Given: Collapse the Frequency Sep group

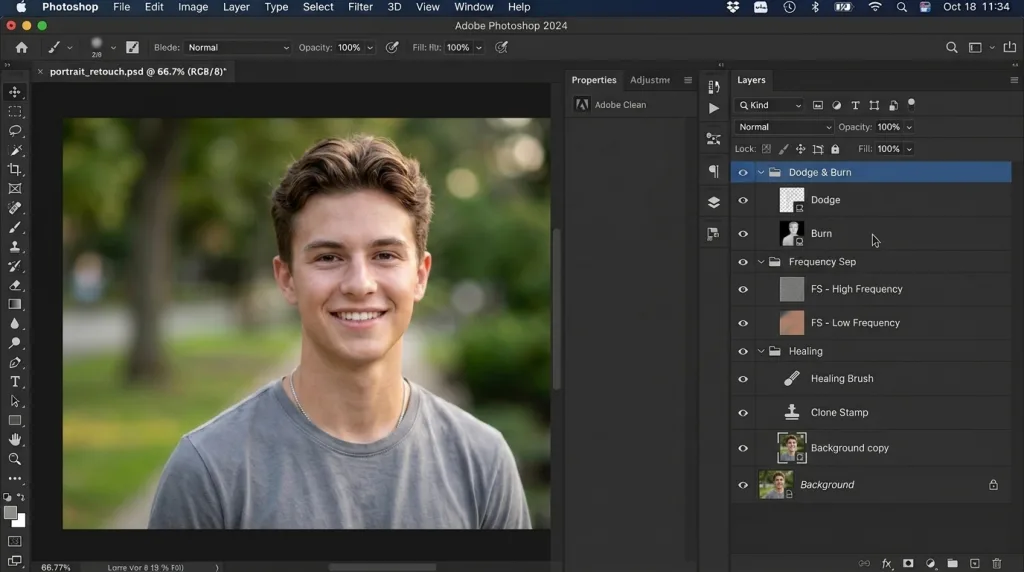Looking at the screenshot, I should pyautogui.click(x=761, y=262).
